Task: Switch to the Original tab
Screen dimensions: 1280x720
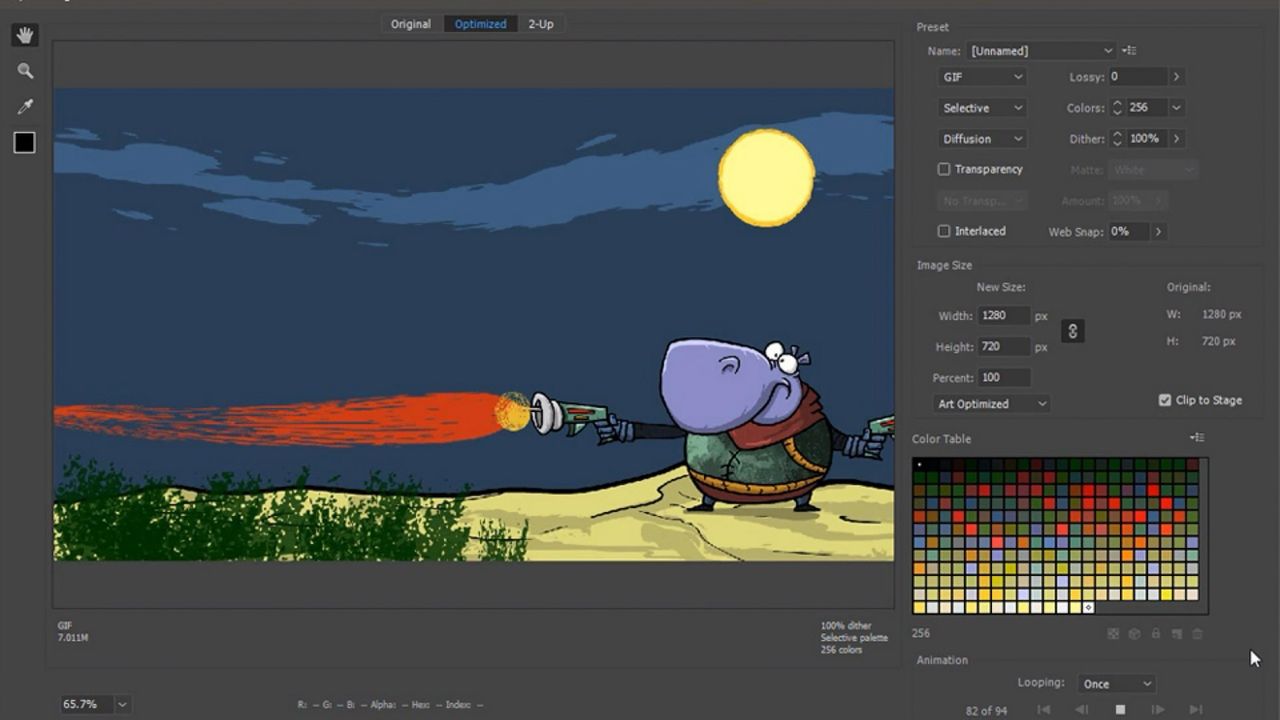Action: click(410, 23)
